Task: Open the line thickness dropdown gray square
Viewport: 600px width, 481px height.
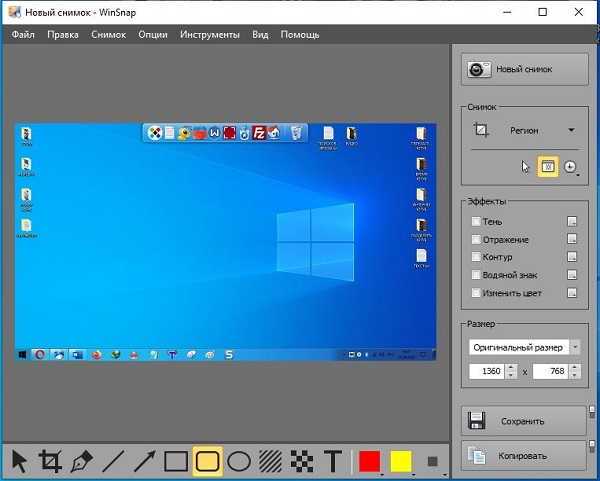Action: coord(432,461)
